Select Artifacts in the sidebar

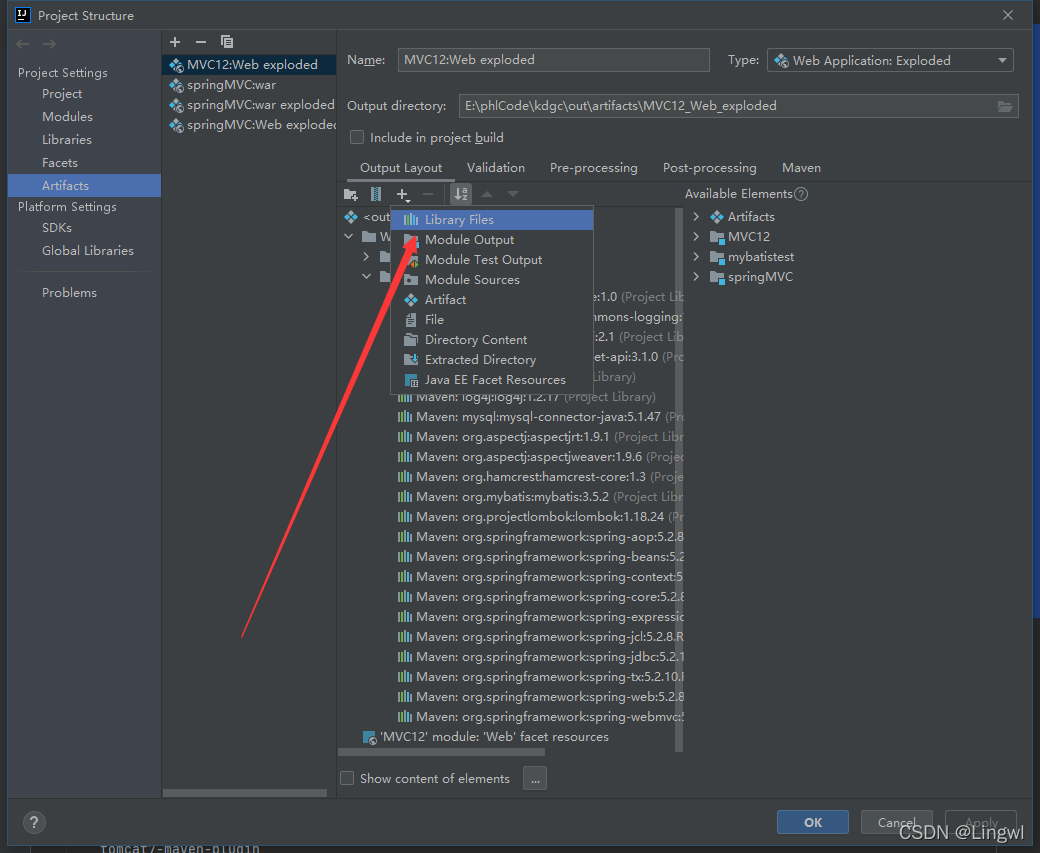[x=84, y=186]
